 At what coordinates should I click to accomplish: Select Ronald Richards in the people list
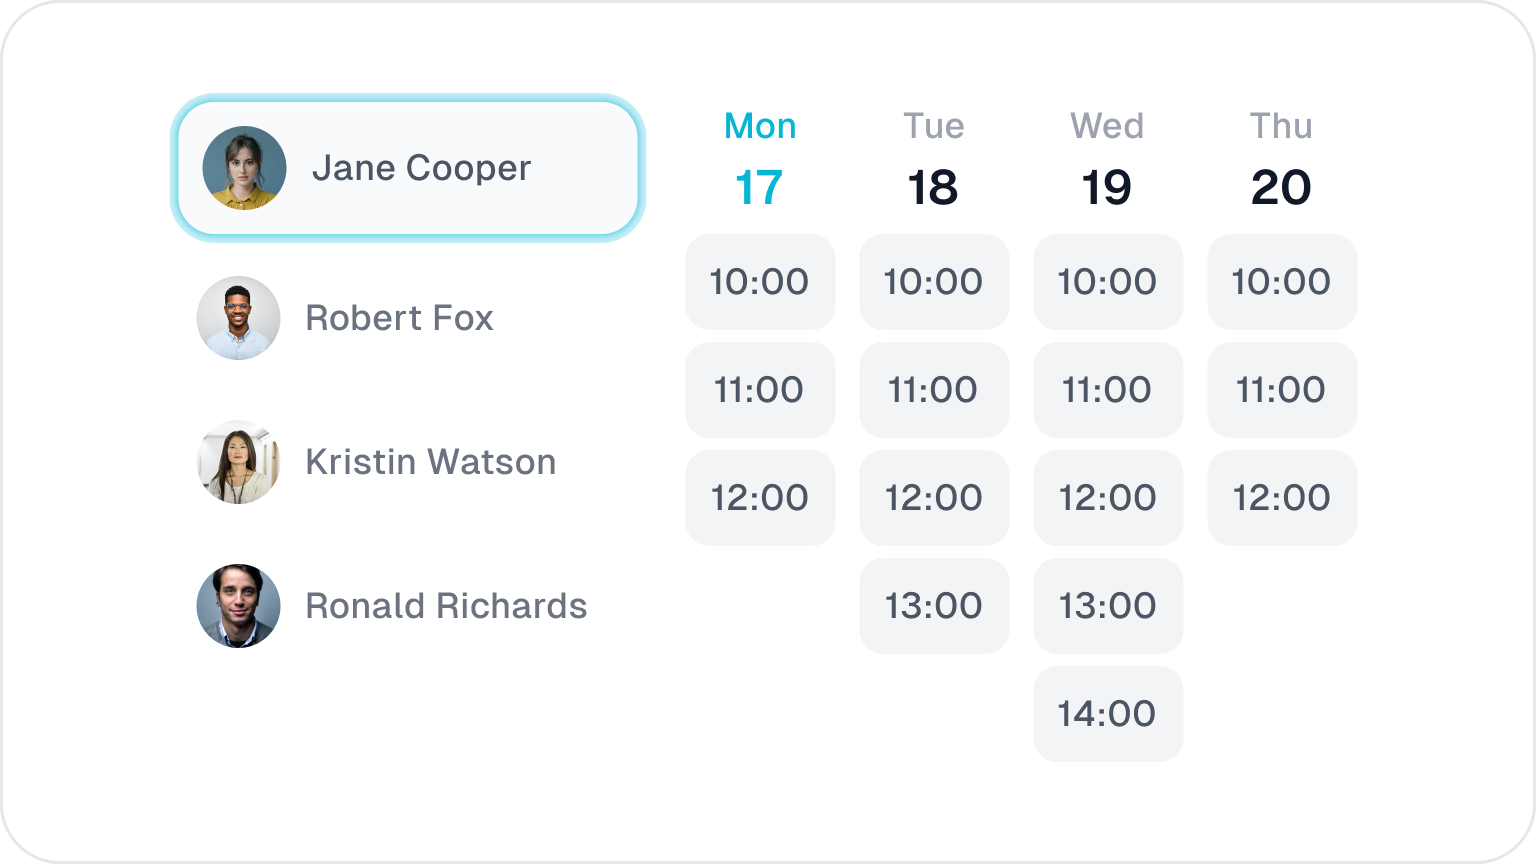coord(446,606)
